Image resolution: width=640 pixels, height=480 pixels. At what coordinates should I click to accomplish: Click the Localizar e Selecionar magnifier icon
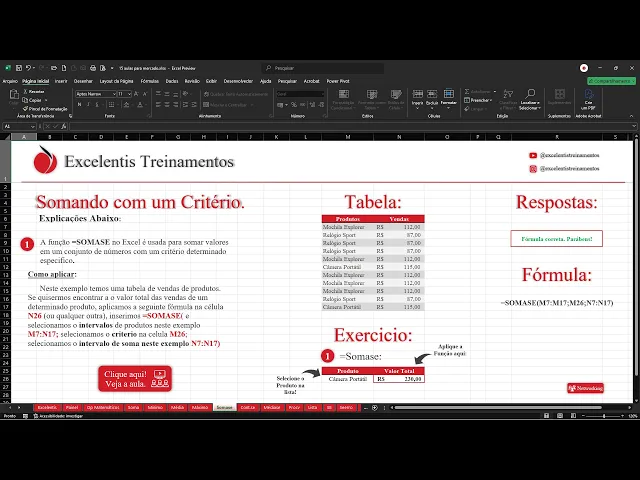pos(530,94)
